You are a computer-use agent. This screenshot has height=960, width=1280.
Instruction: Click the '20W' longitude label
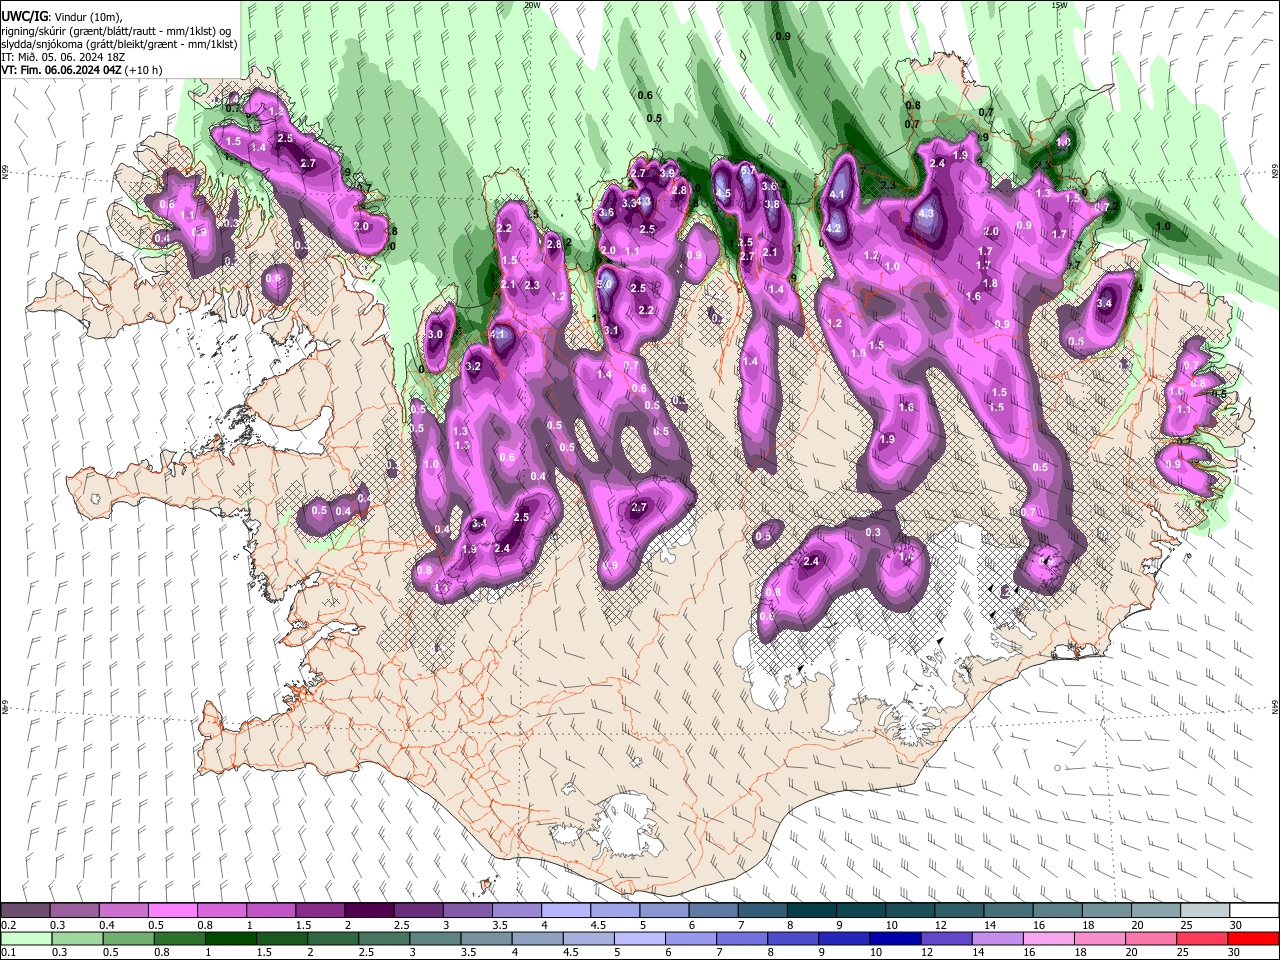pyautogui.click(x=532, y=5)
